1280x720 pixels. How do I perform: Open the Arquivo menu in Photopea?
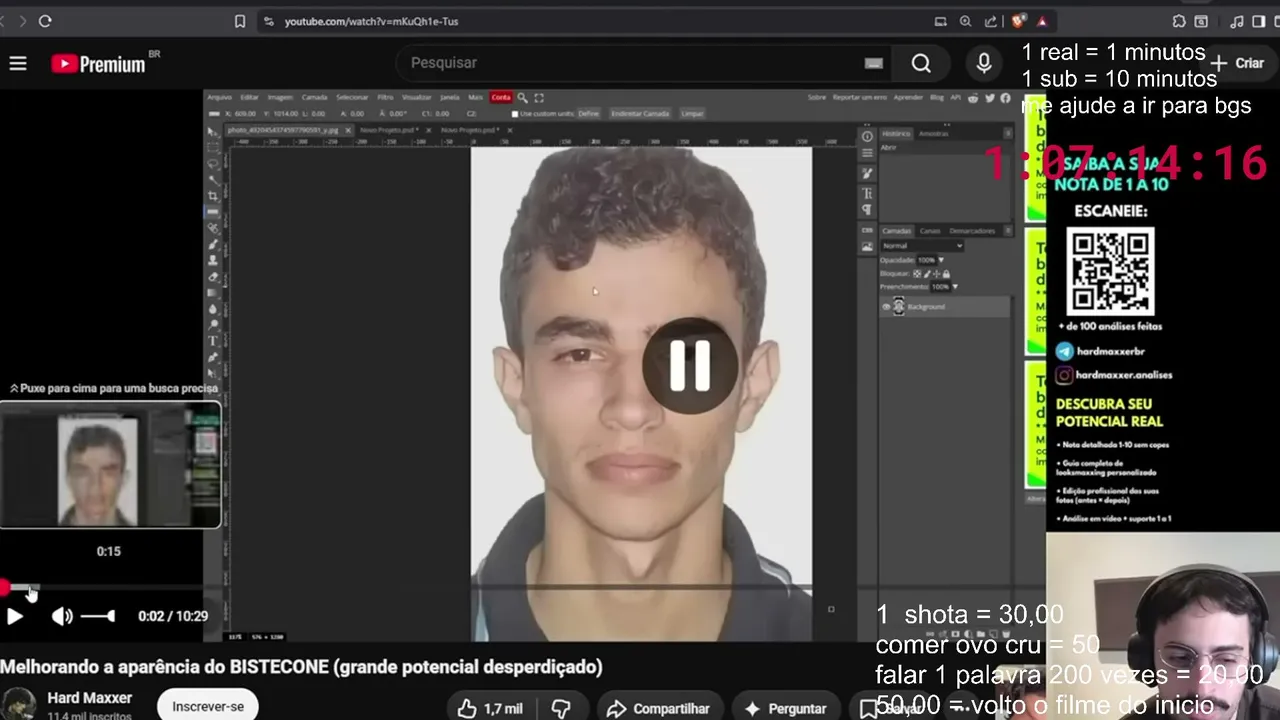(x=220, y=97)
